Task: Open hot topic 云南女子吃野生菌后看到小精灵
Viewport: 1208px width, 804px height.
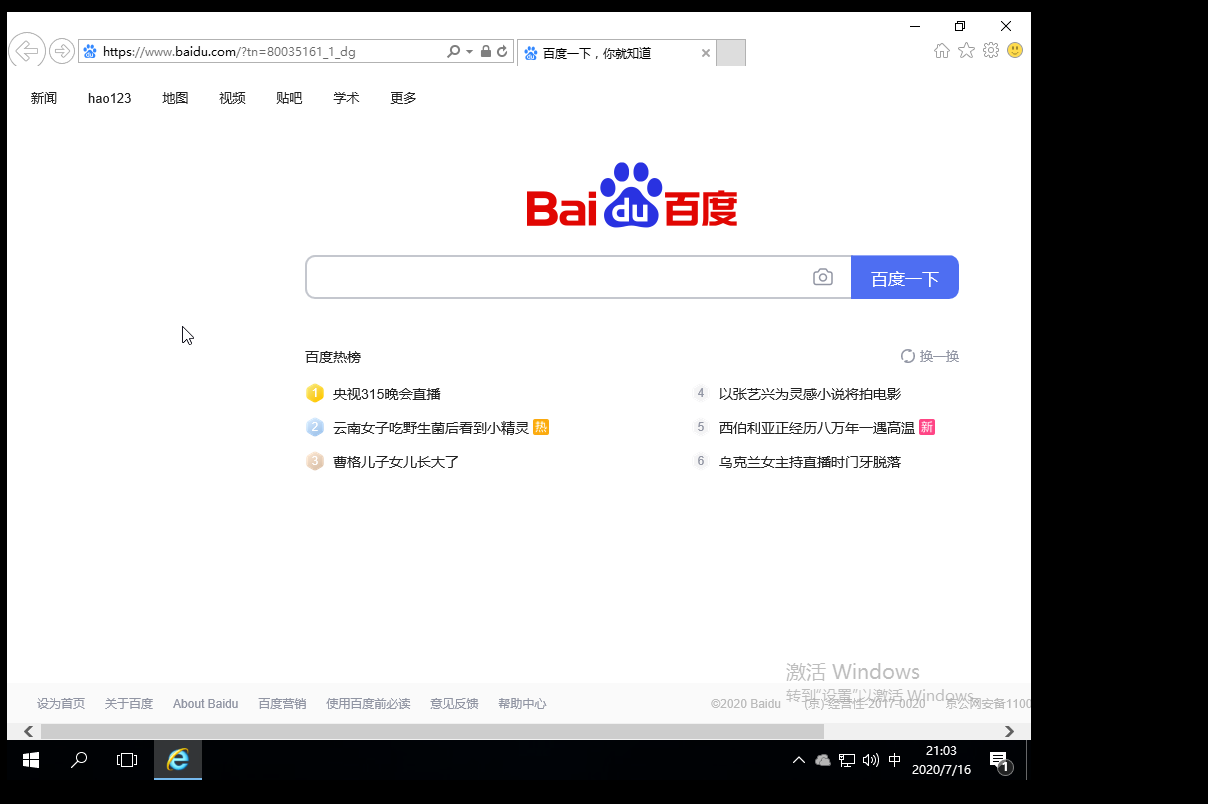Action: point(431,428)
